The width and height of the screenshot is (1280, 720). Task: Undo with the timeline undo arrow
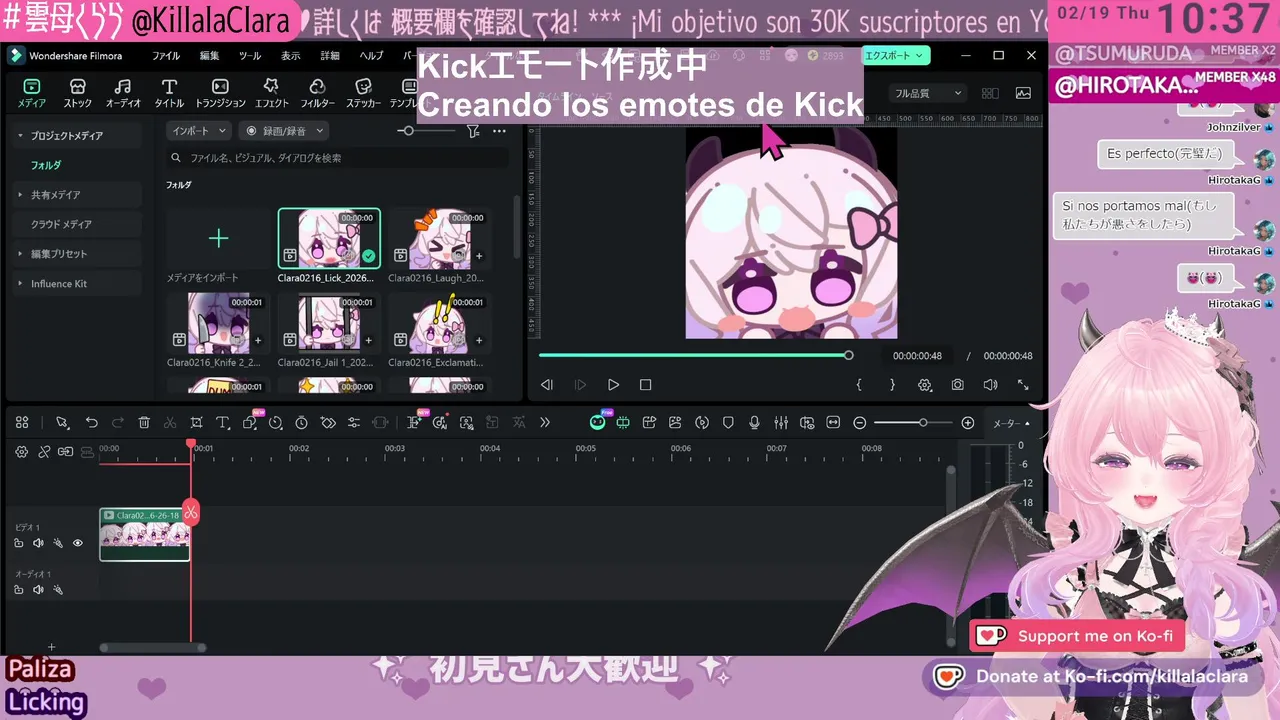tap(92, 423)
